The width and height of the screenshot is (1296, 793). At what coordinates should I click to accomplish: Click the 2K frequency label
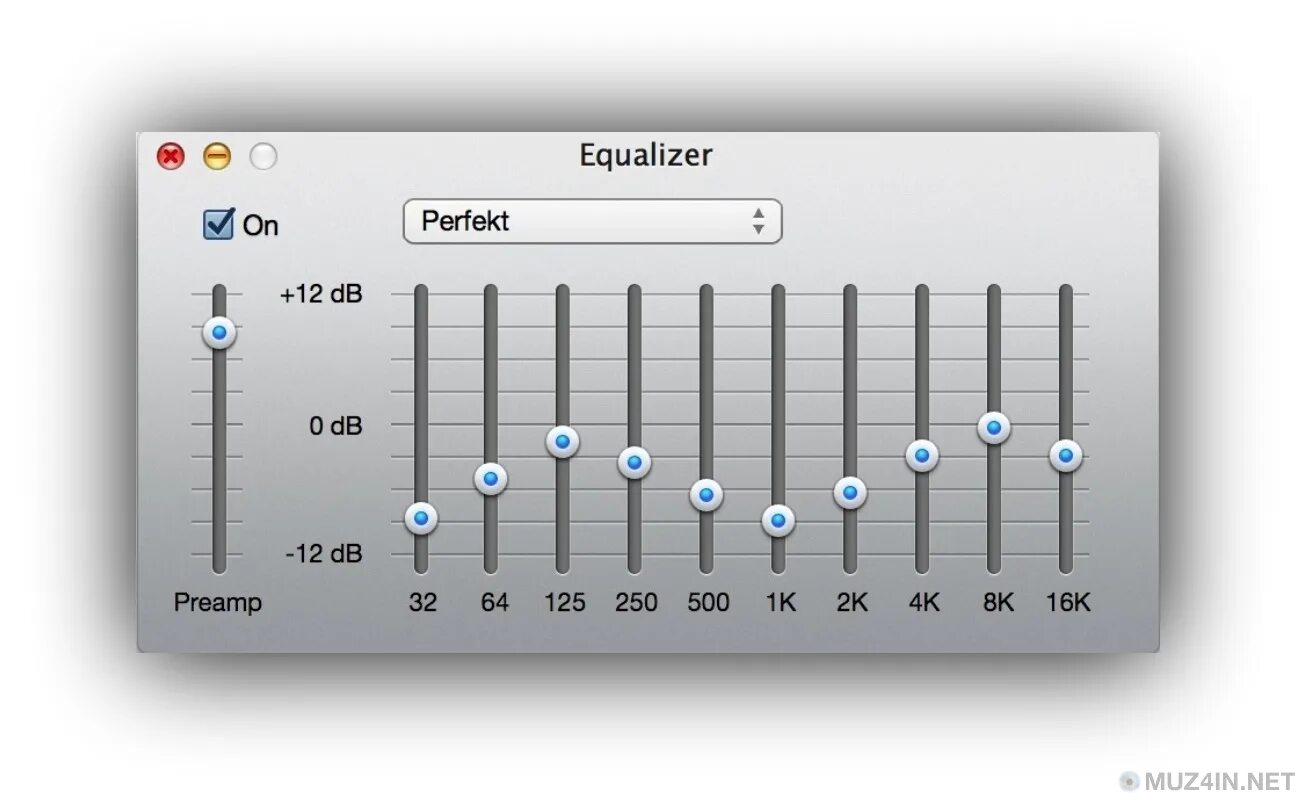coord(852,602)
